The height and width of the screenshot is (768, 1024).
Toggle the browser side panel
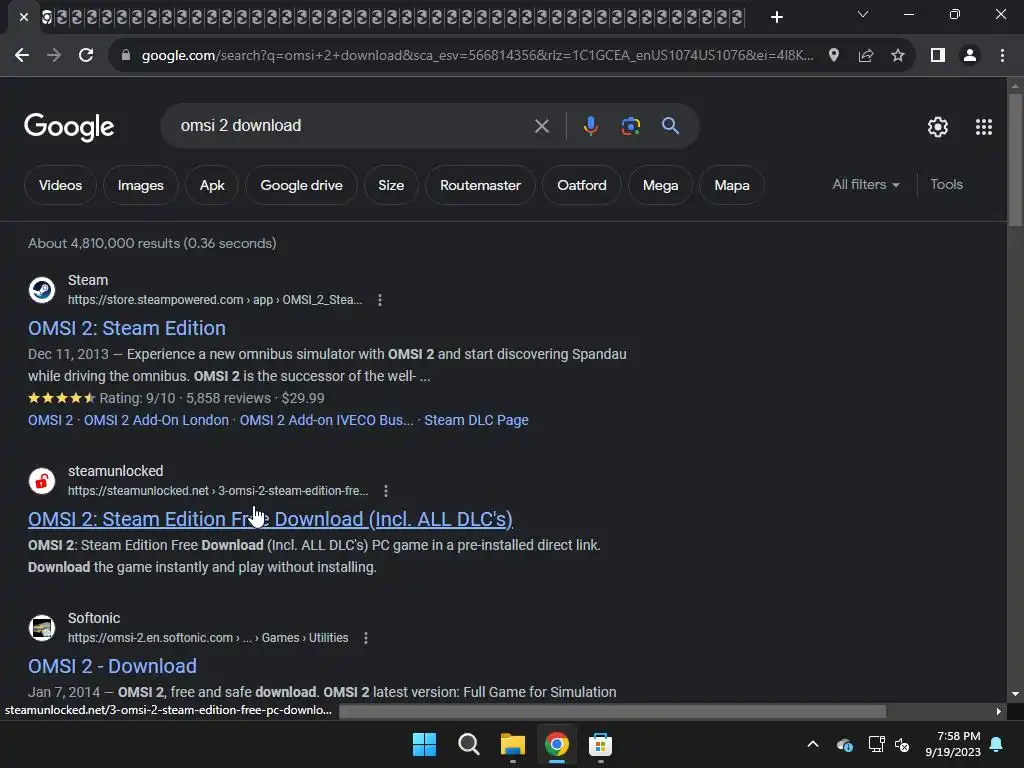(x=938, y=56)
